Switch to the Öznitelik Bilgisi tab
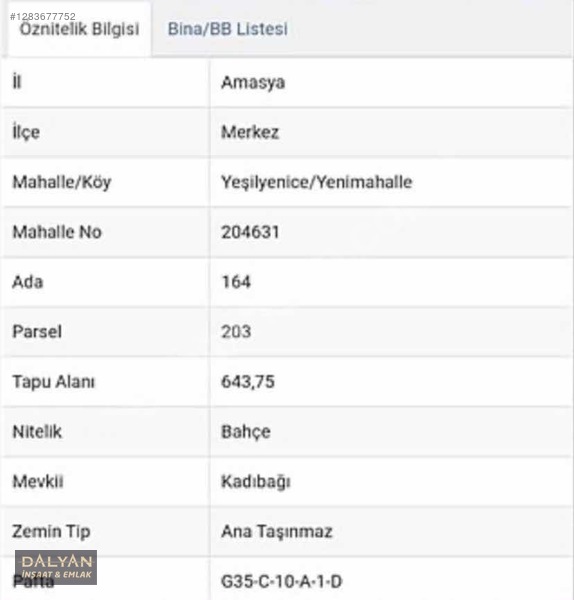 pos(79,29)
